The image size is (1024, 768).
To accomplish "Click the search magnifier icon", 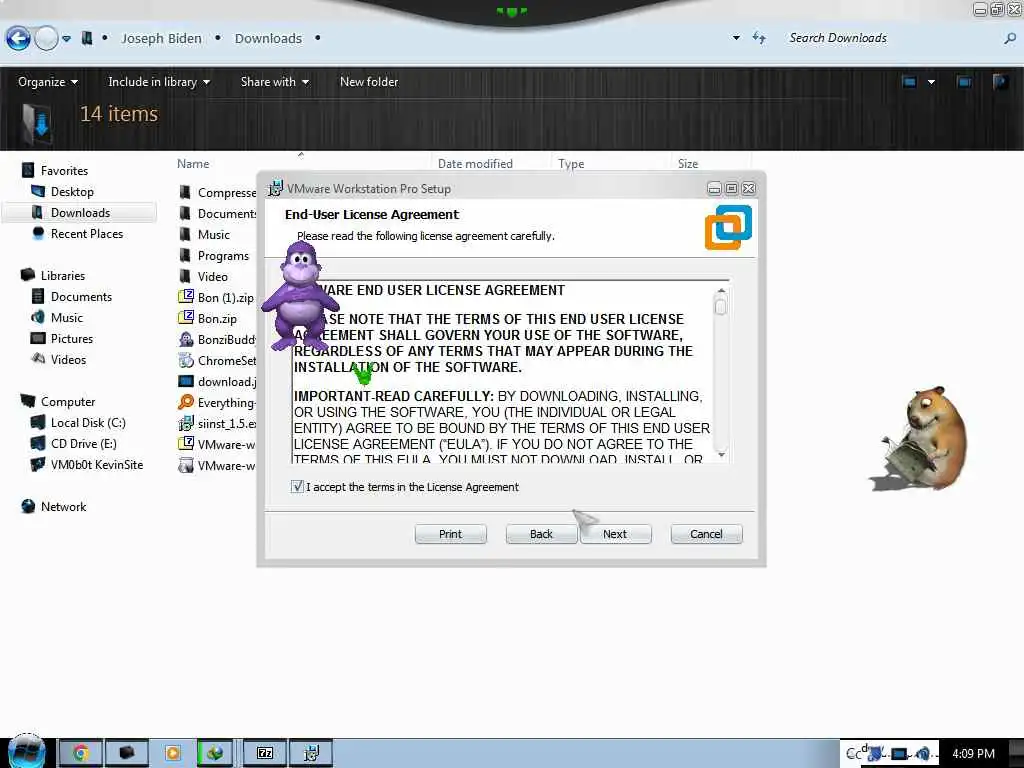I will [1010, 39].
